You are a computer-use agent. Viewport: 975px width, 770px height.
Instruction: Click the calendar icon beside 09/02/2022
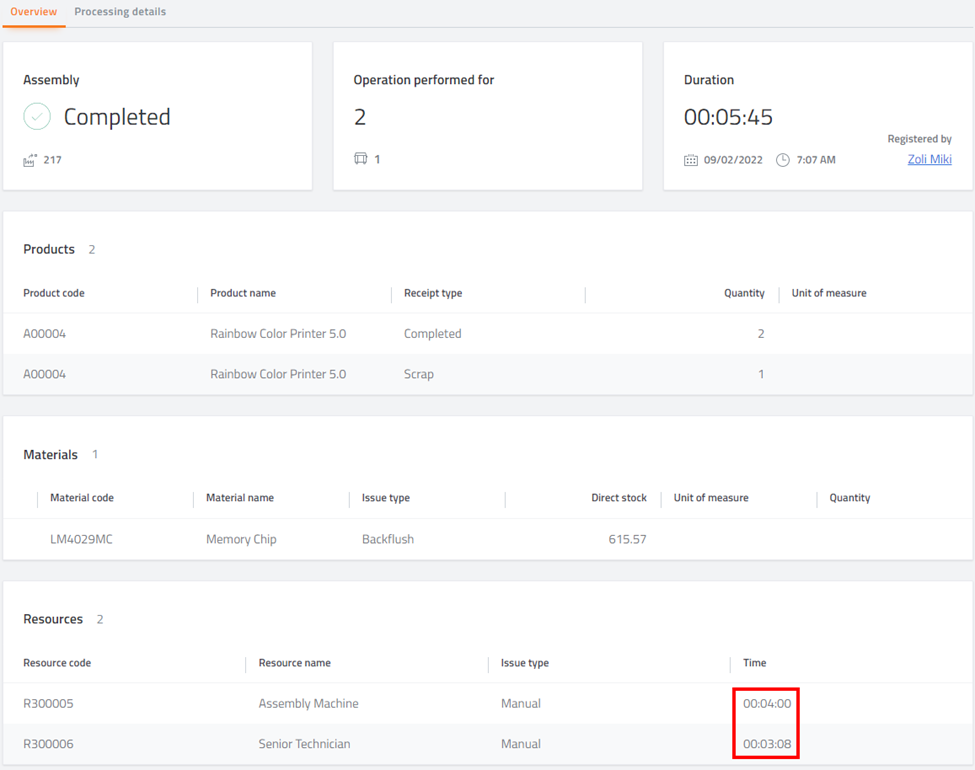tap(691, 160)
